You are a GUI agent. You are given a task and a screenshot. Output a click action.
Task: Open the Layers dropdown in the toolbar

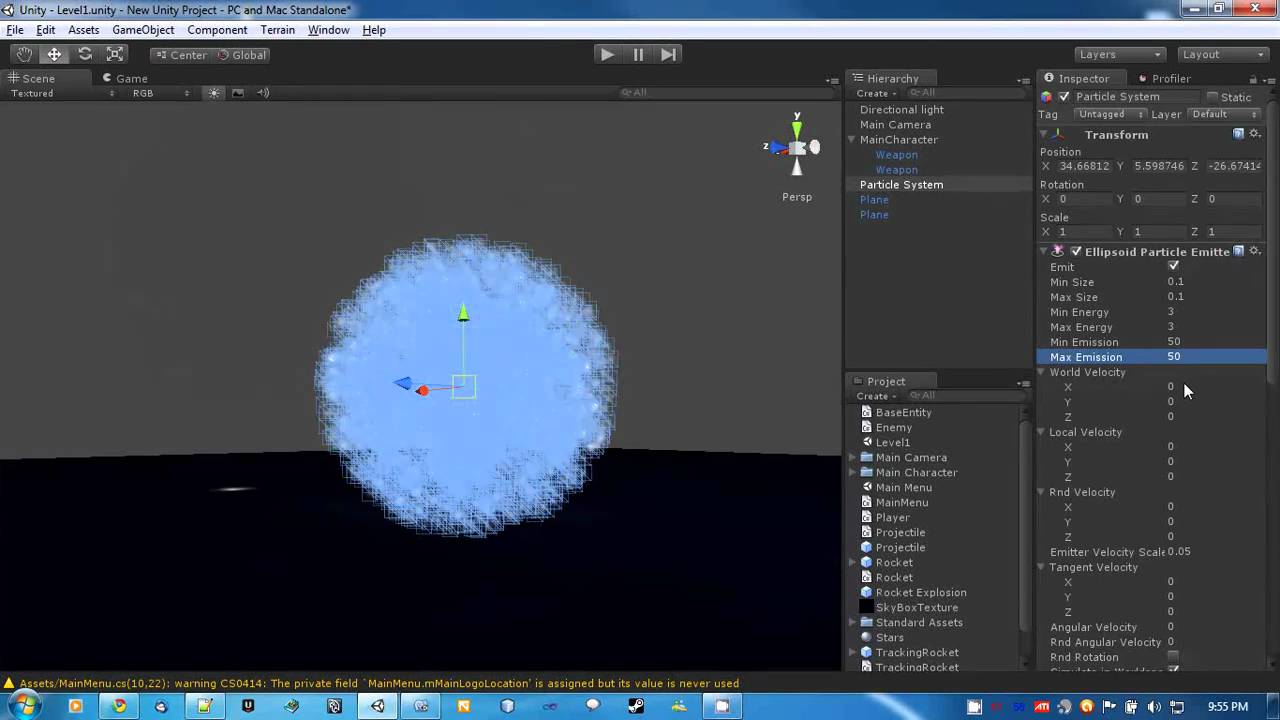tap(1119, 55)
